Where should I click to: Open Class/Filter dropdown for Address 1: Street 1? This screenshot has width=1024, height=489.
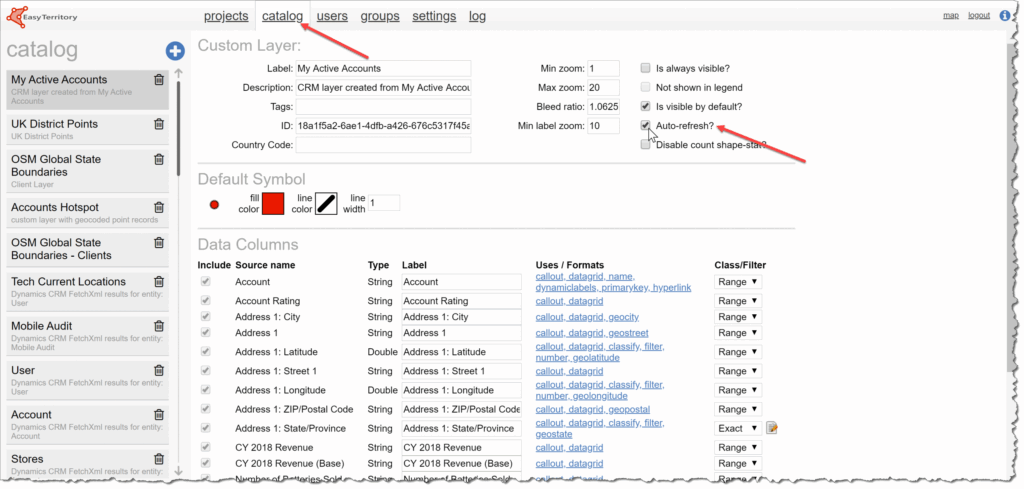click(737, 371)
